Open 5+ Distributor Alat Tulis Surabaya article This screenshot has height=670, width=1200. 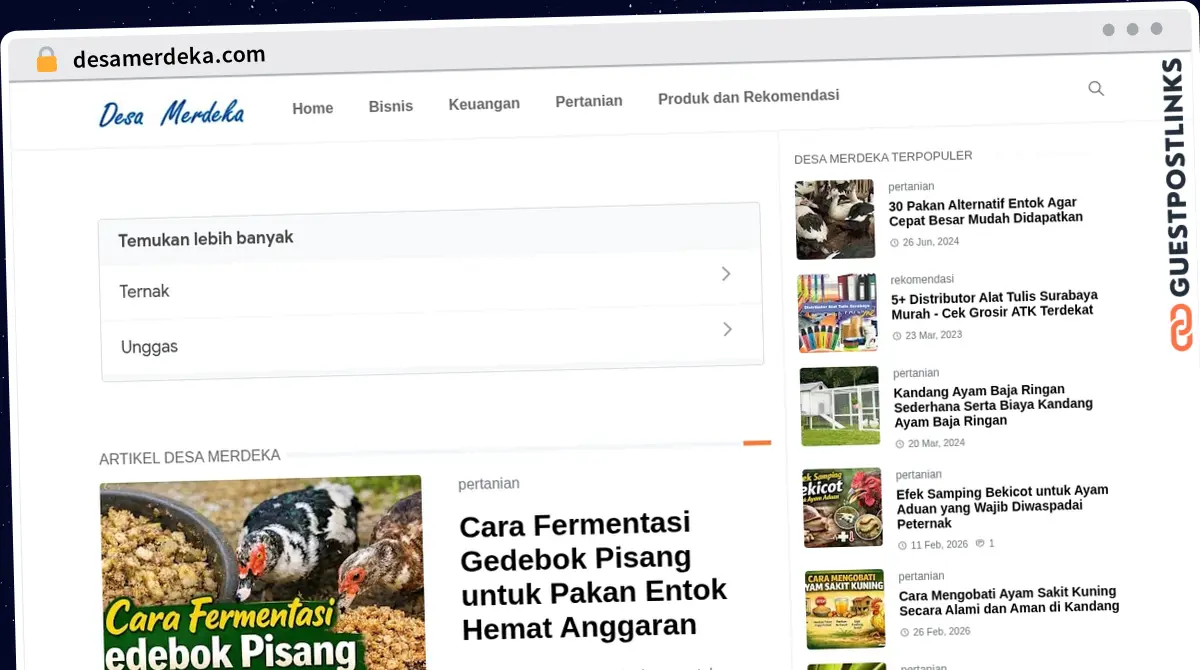(x=994, y=303)
